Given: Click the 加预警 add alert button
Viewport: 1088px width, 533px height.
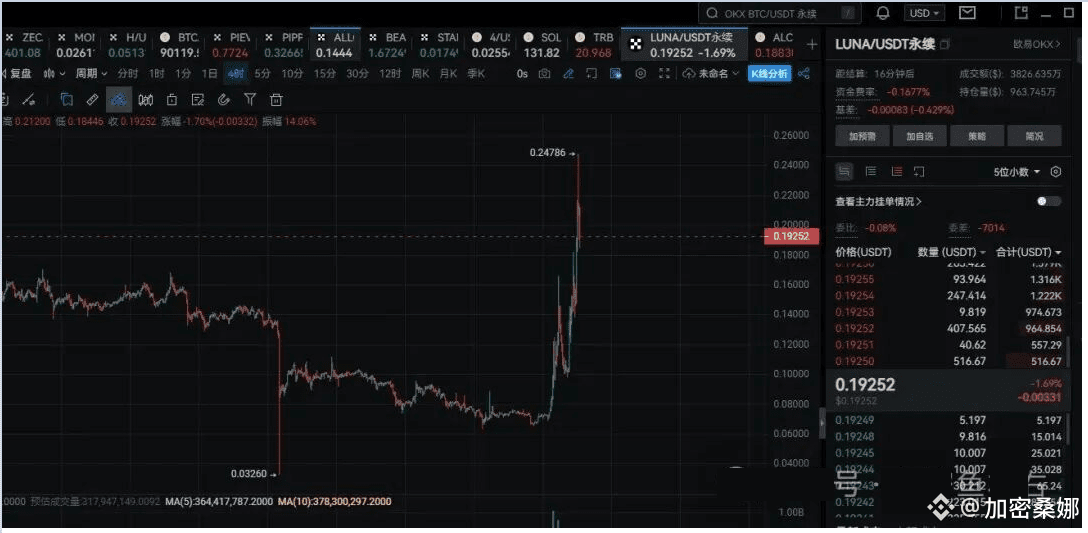Looking at the screenshot, I should (862, 136).
